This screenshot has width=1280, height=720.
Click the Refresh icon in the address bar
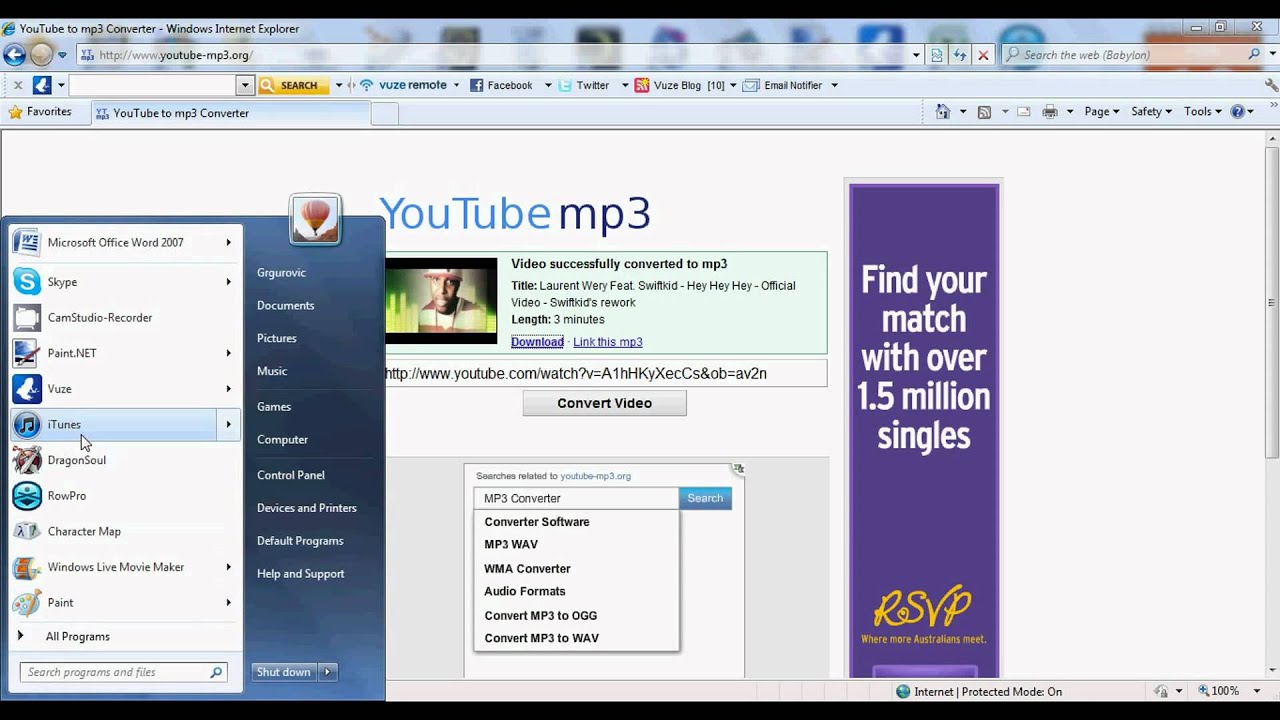point(960,55)
